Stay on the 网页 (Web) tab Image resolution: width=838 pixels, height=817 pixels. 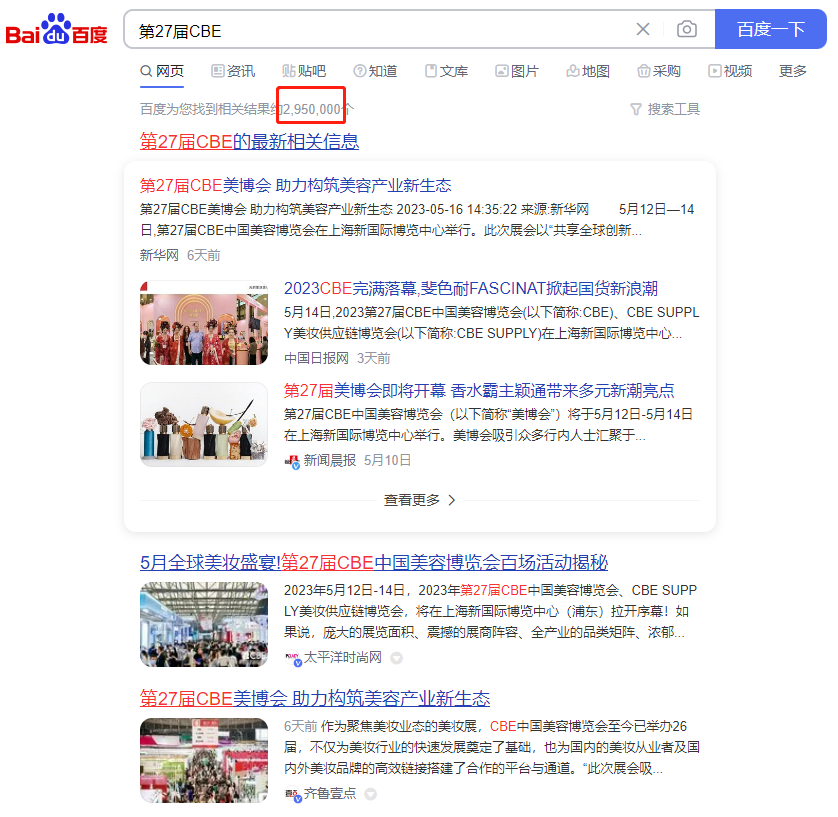[162, 71]
